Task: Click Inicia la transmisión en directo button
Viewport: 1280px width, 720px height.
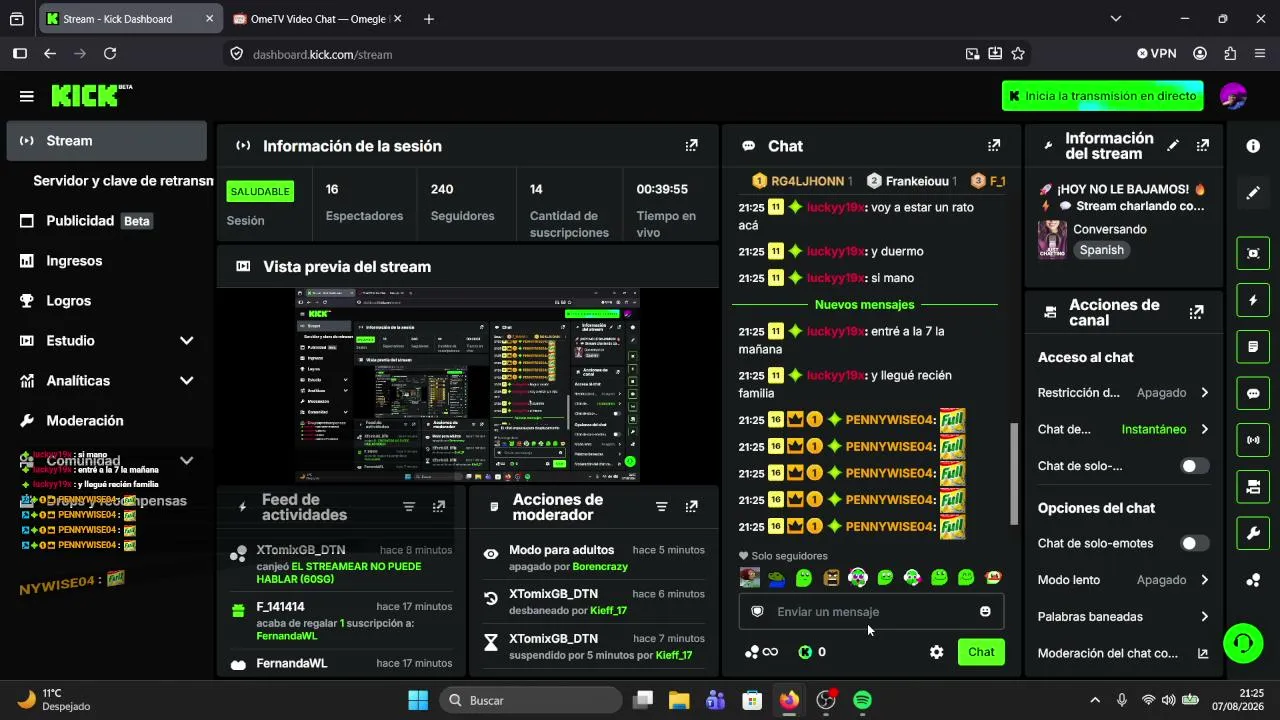Action: pos(1102,96)
